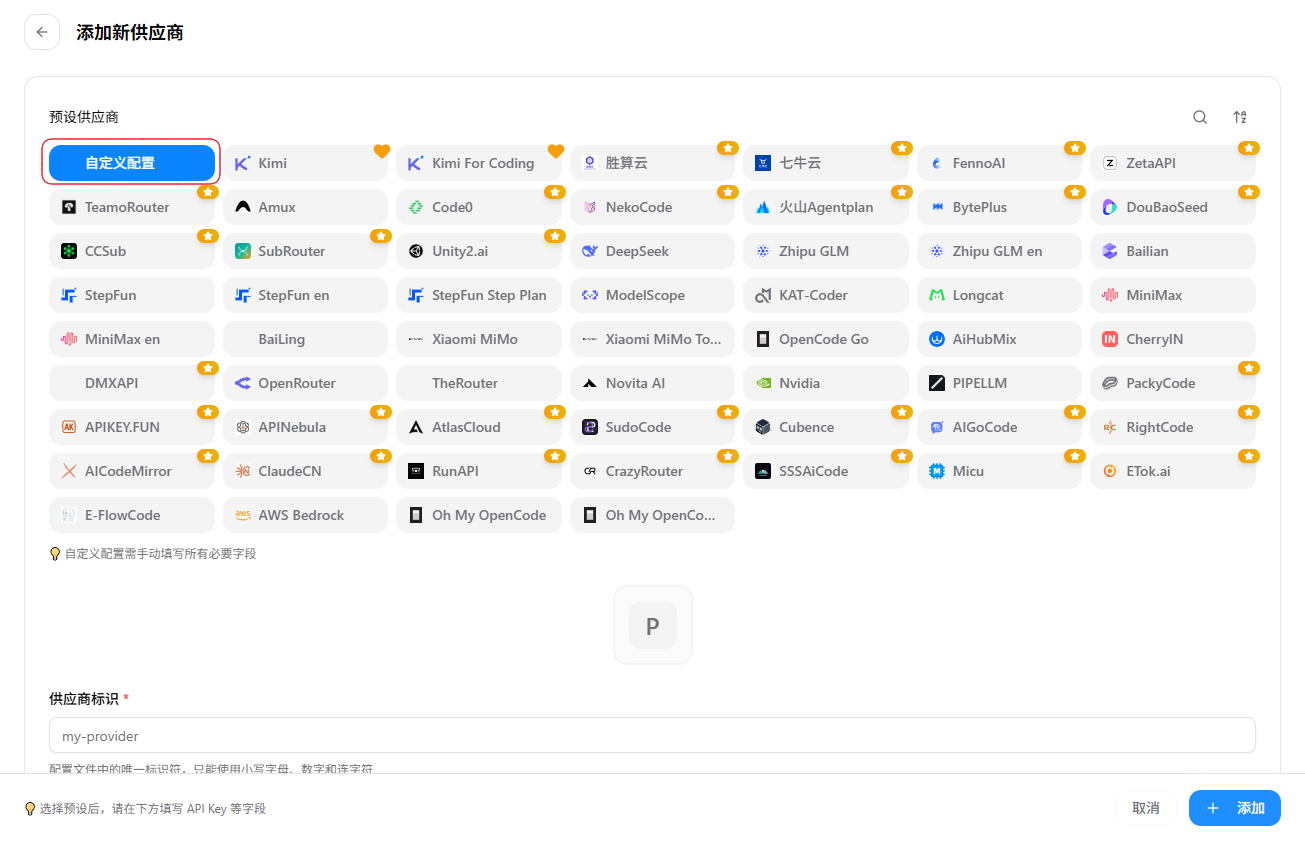The height and width of the screenshot is (842, 1305).
Task: Choose the TeamoRouter preset
Action: pyautogui.click(x=132, y=207)
